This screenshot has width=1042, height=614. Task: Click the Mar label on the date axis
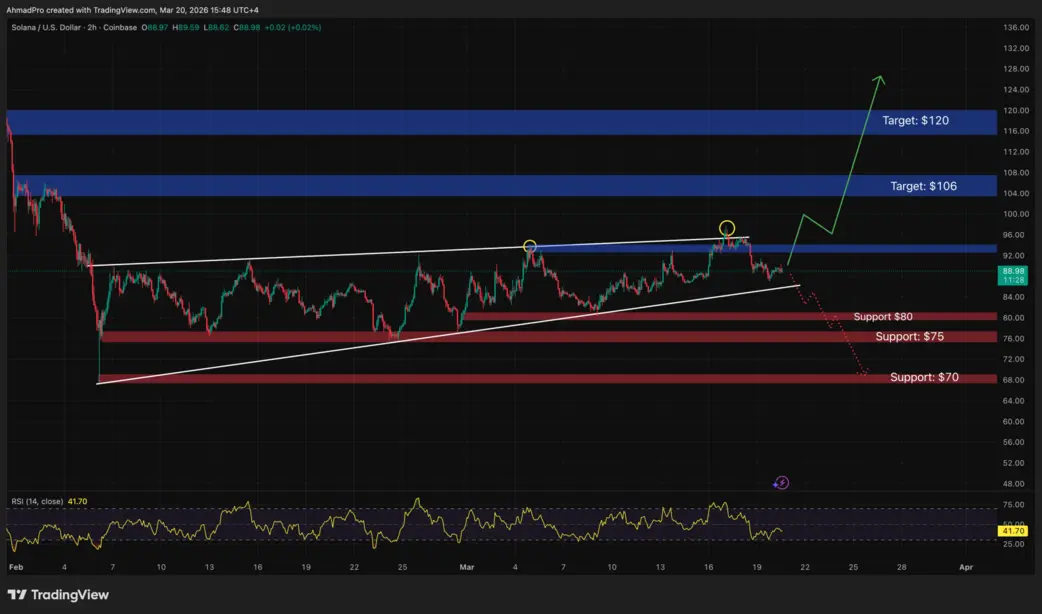pyautogui.click(x=467, y=567)
